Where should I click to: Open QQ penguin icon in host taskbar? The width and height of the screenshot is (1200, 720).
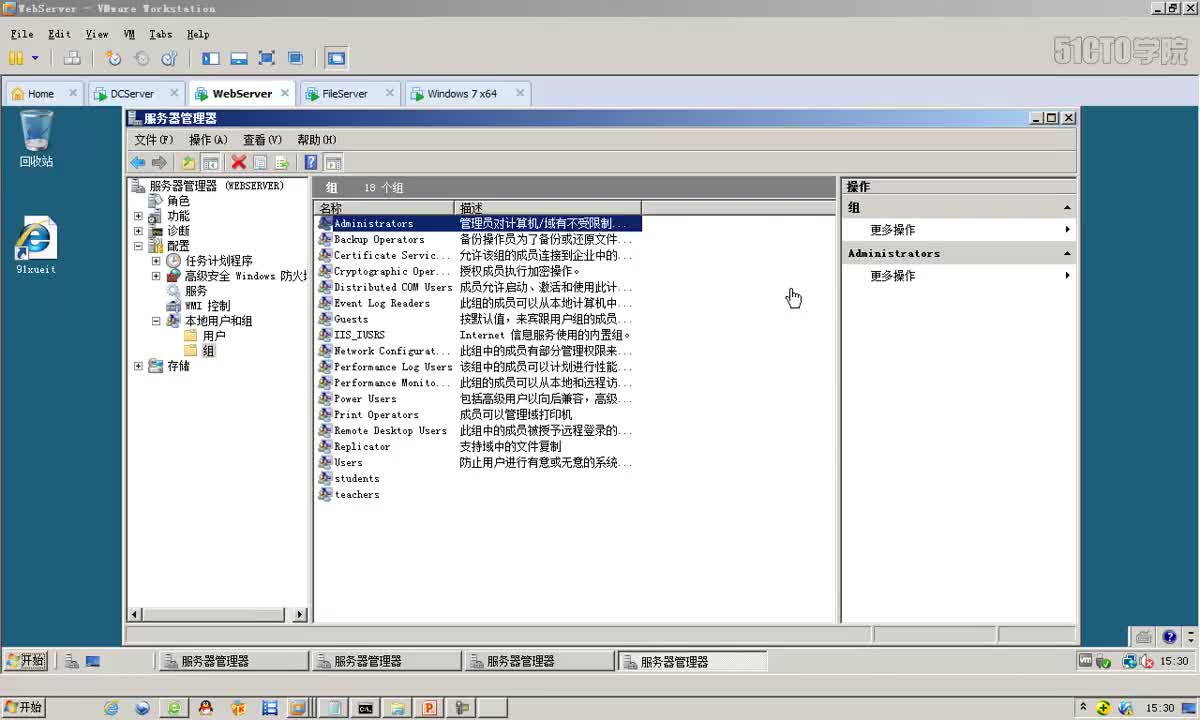click(x=206, y=708)
